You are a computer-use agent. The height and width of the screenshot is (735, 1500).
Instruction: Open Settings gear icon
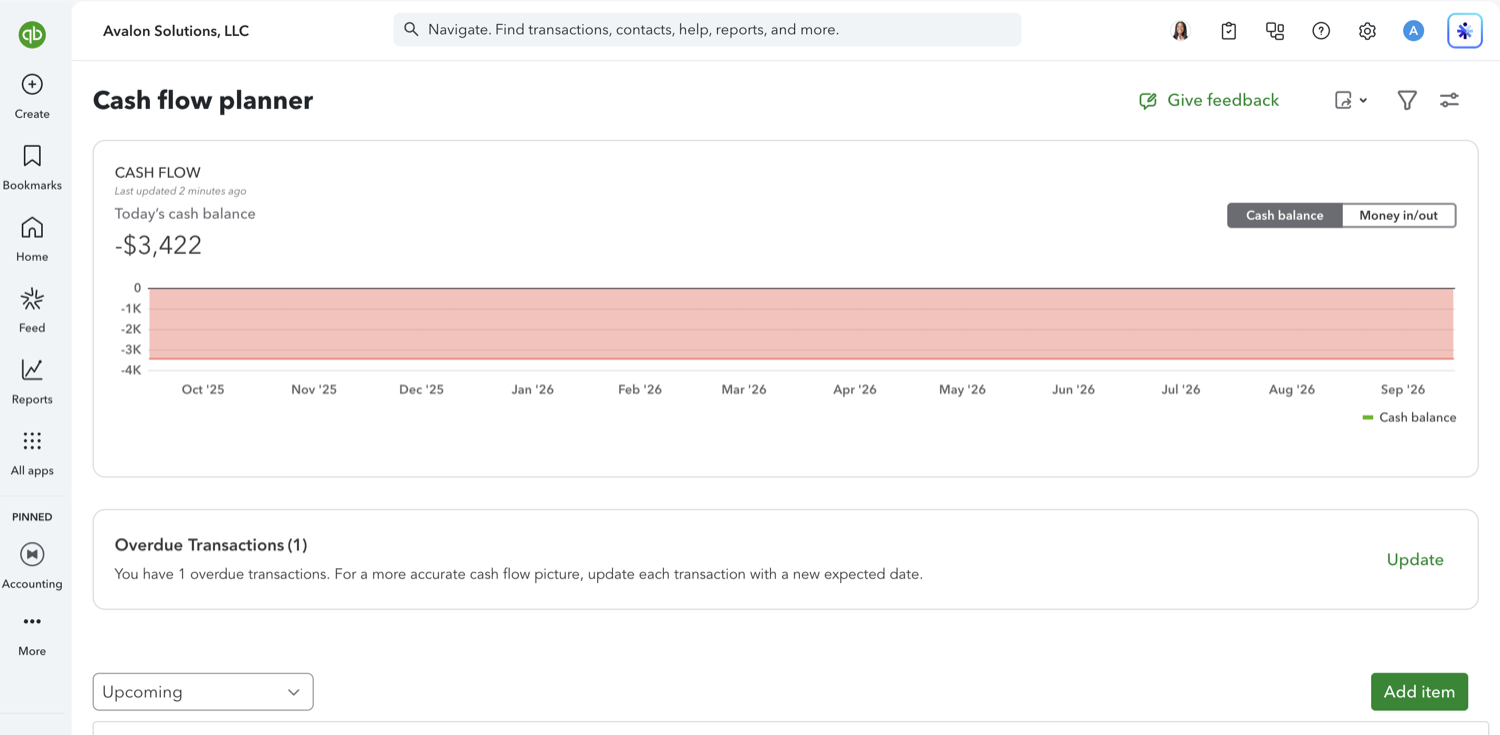[1367, 31]
